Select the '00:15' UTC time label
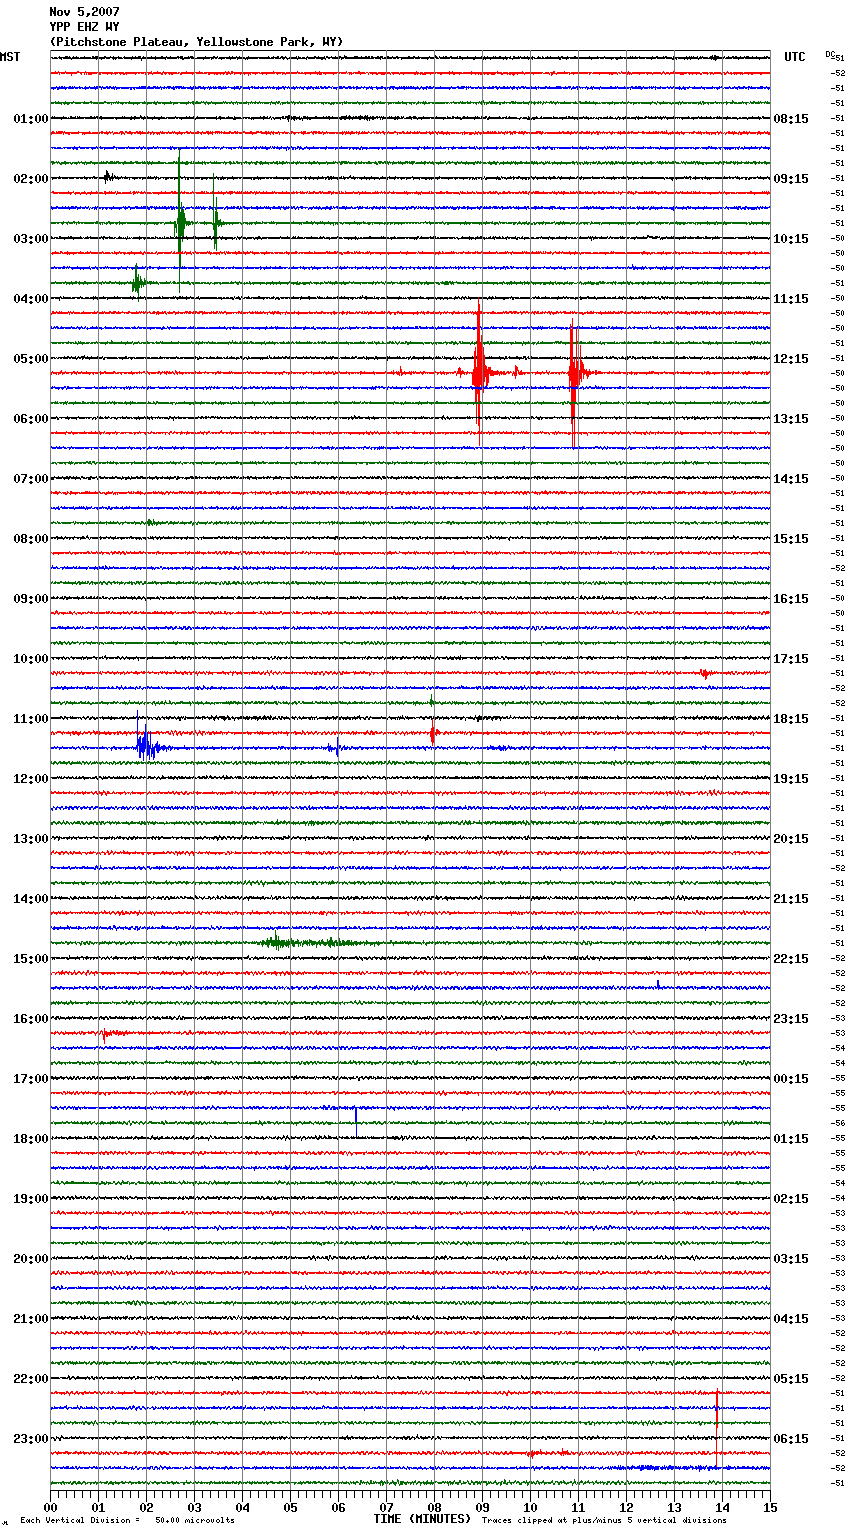This screenshot has width=850, height=1534. [791, 1079]
